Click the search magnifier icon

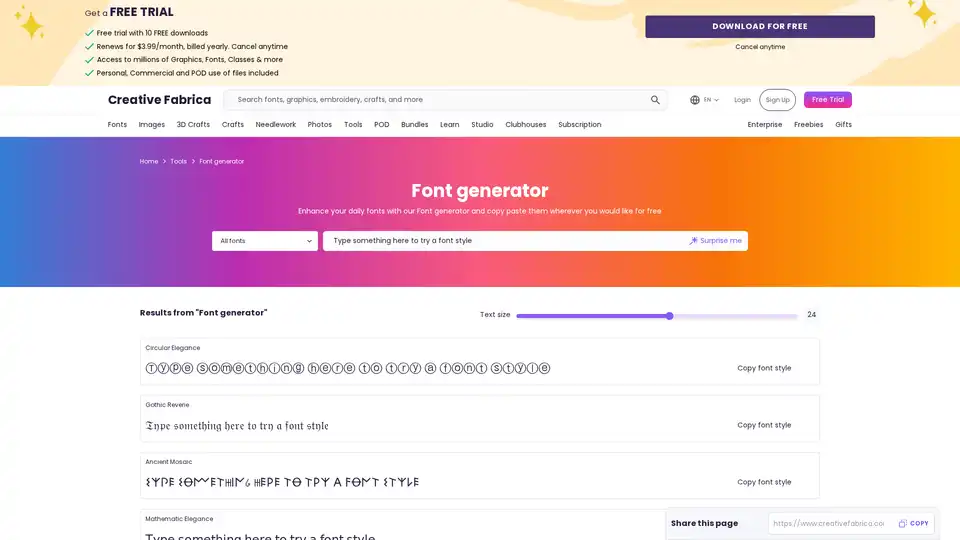(655, 100)
